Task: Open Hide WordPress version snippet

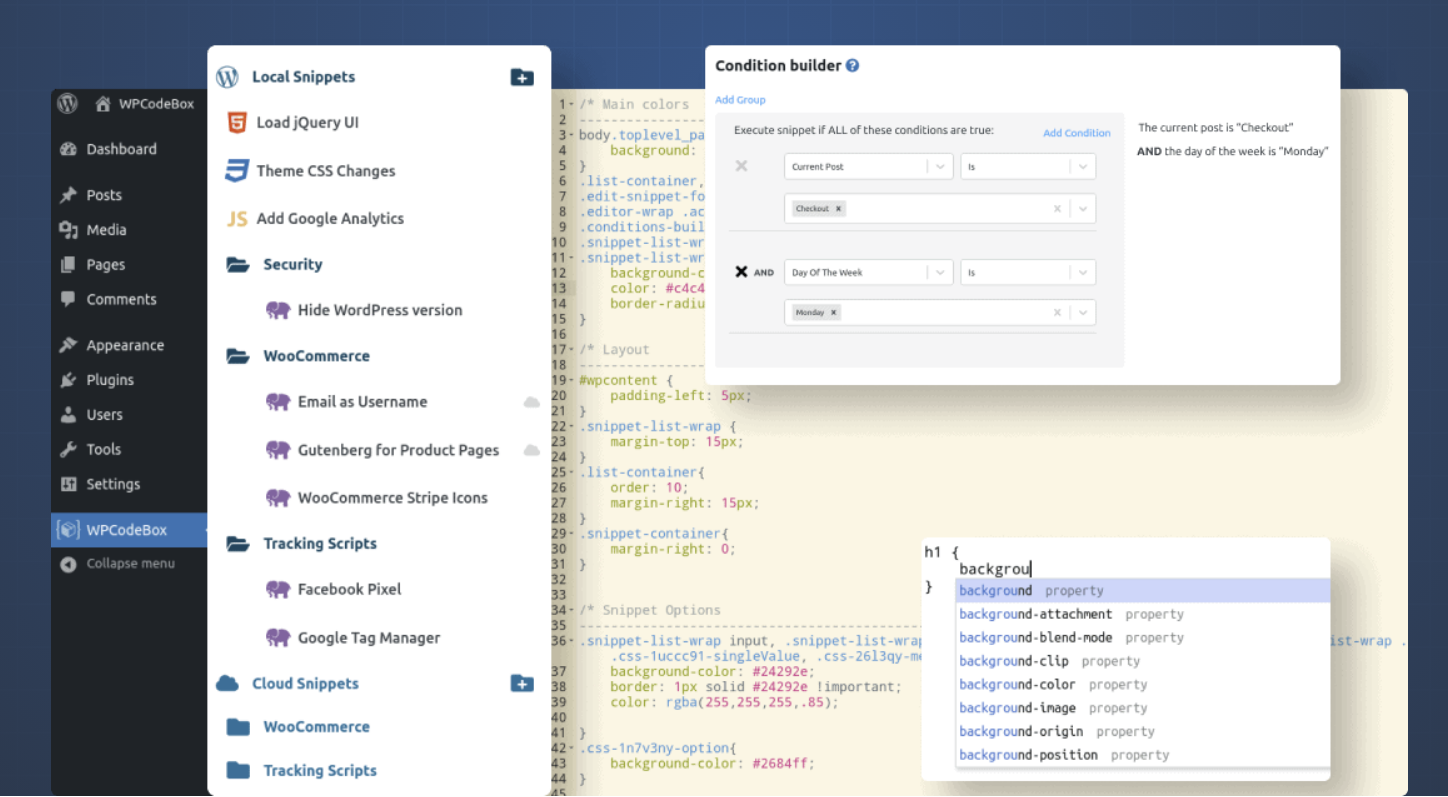Action: 380,311
